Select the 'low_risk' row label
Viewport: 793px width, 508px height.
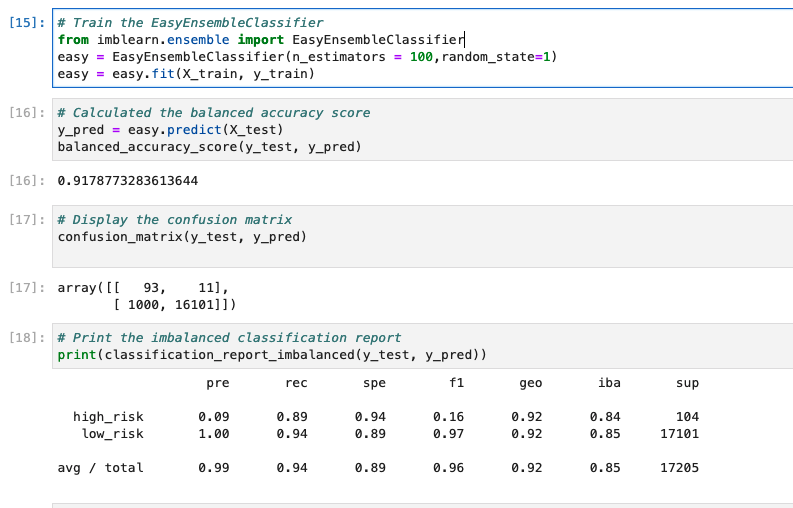click(x=113, y=434)
